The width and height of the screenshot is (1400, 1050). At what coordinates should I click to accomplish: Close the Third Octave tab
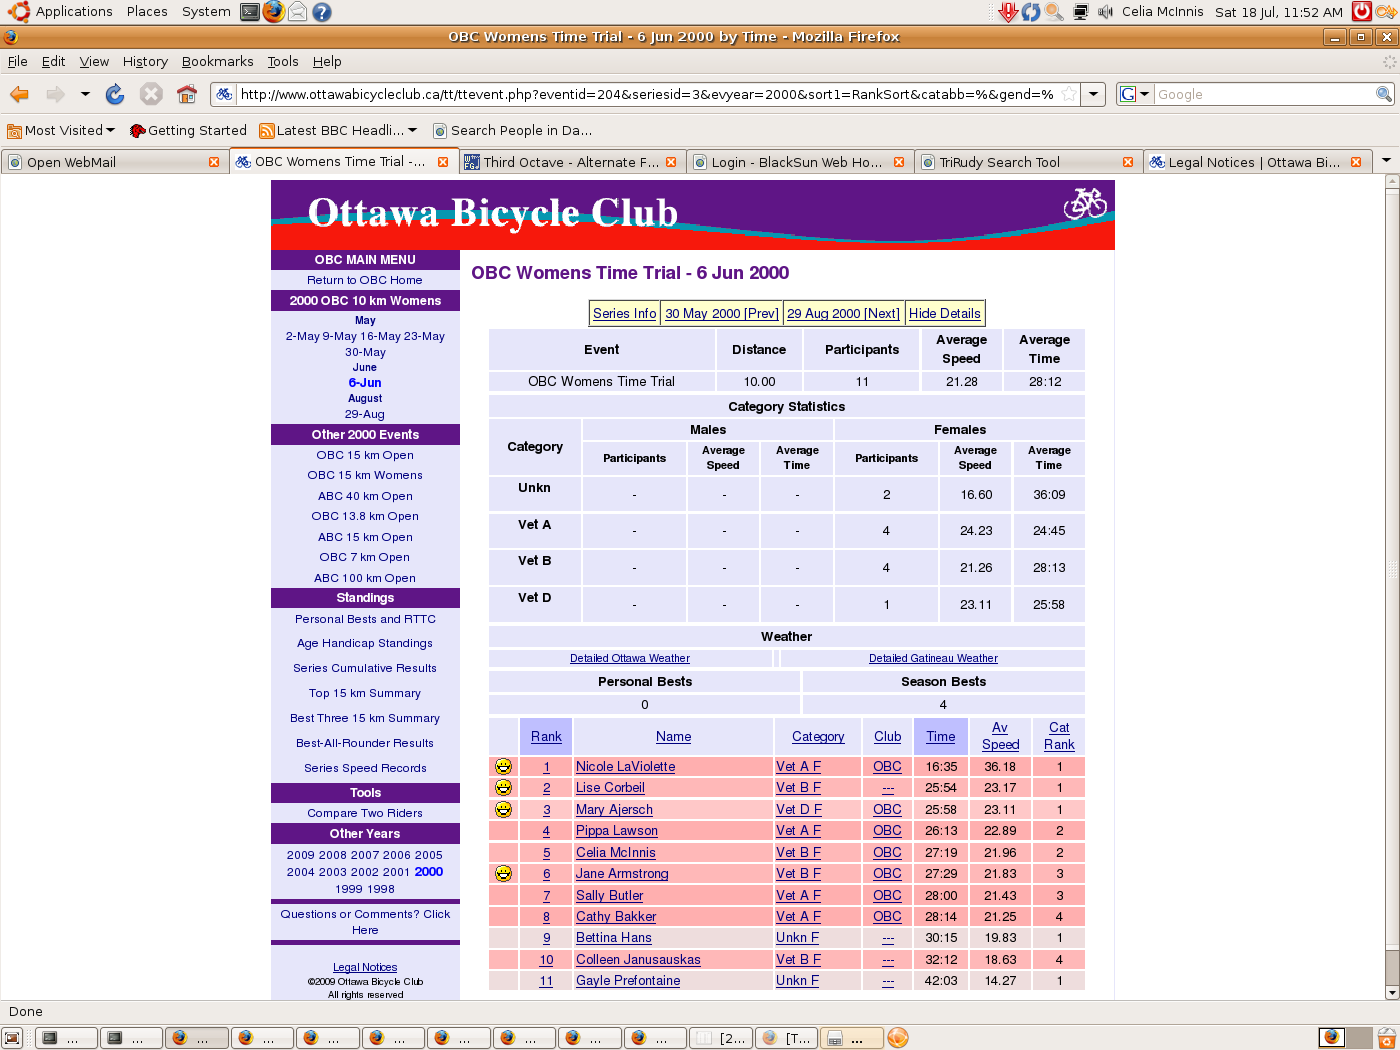(671, 162)
